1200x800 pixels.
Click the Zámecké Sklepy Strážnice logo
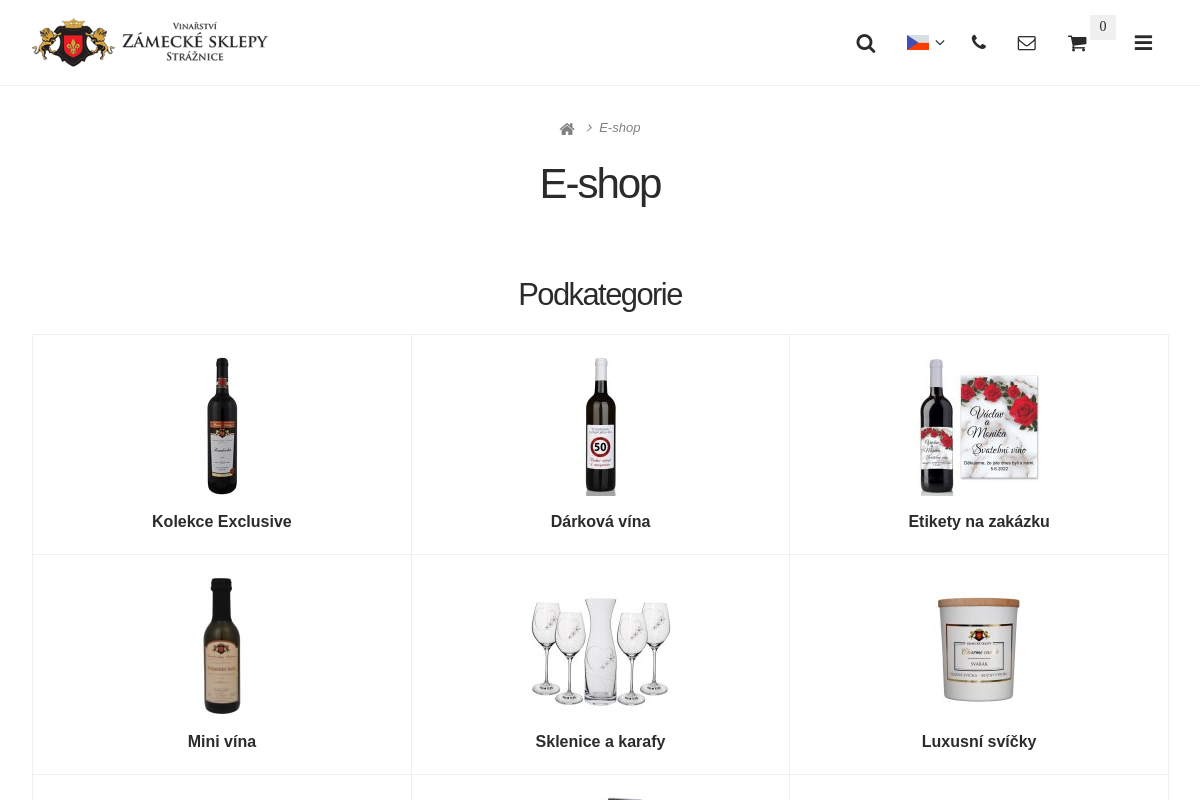click(x=150, y=42)
